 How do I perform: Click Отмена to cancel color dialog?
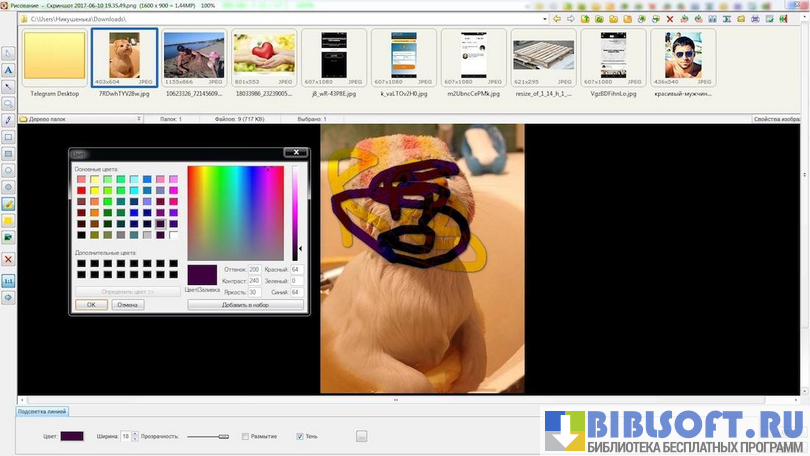tap(127, 304)
